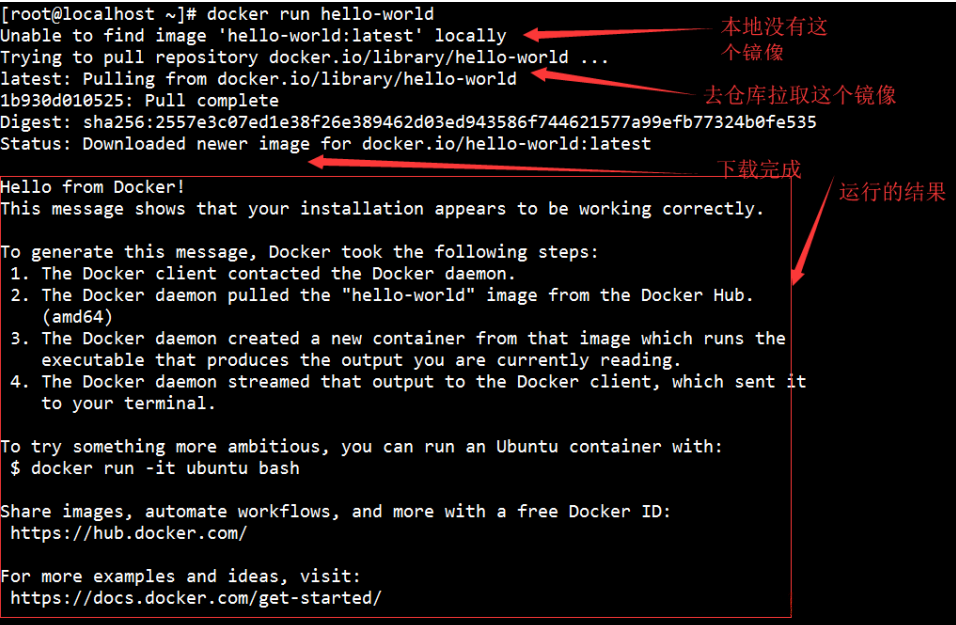Click the "Unable to find image" error line
This screenshot has height=625, width=956.
253,36
